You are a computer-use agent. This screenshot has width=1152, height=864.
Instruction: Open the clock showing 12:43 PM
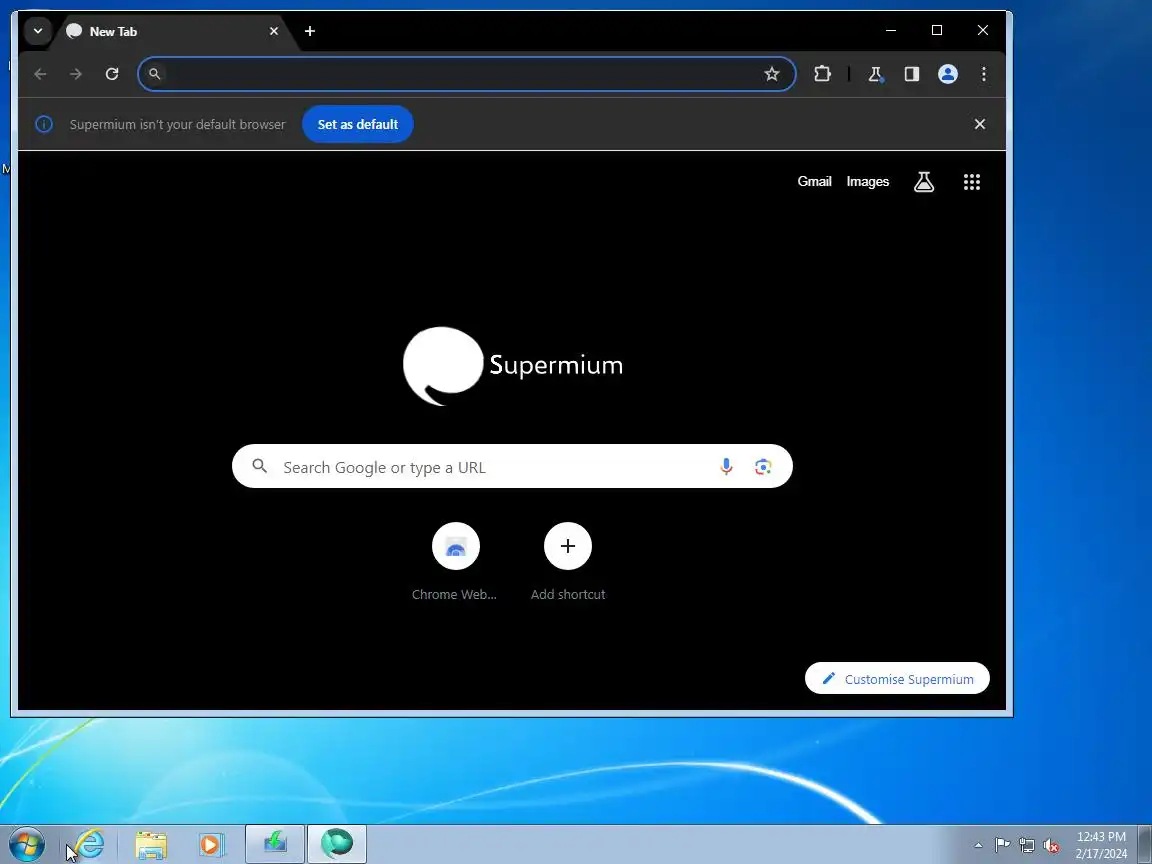click(1101, 845)
